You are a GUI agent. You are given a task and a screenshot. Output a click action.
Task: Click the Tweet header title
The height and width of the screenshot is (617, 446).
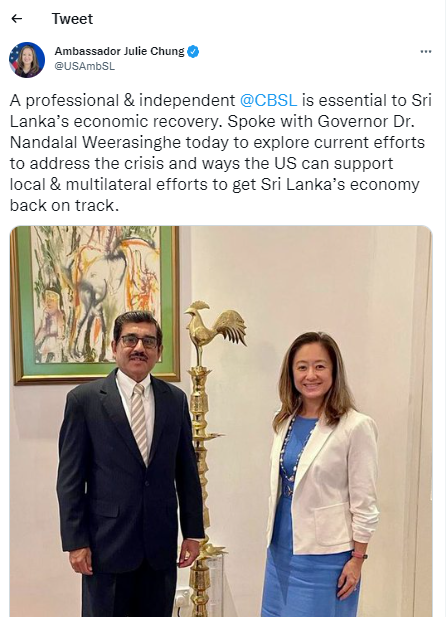[72, 18]
